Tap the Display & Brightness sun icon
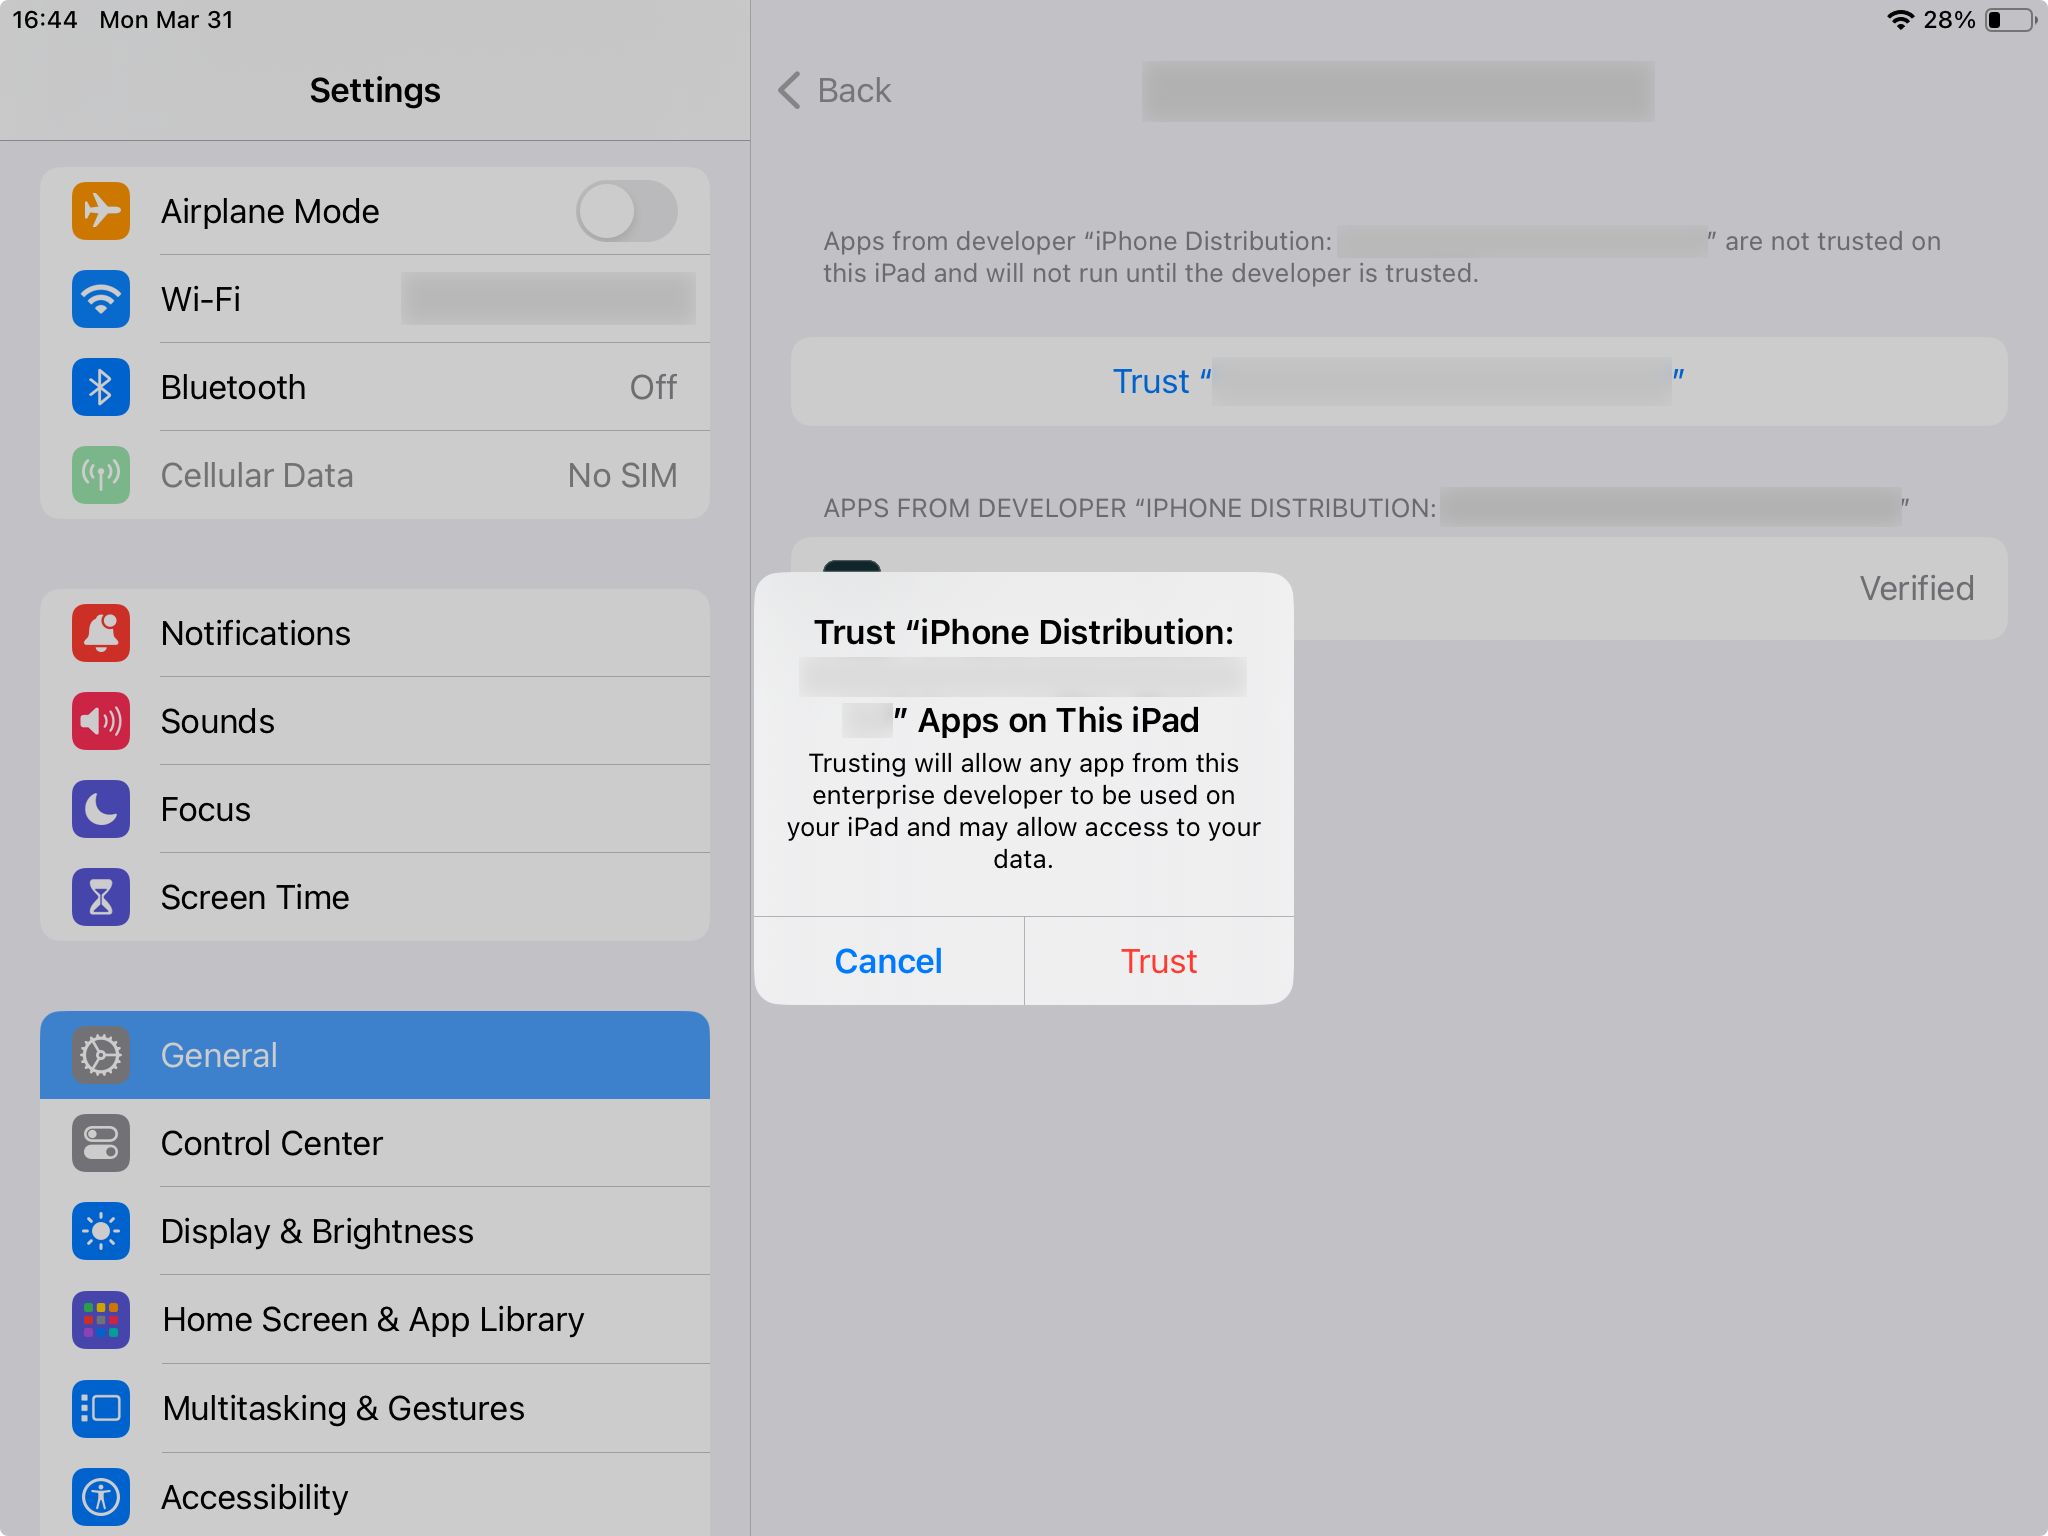This screenshot has height=1536, width=2048. coord(101,1231)
